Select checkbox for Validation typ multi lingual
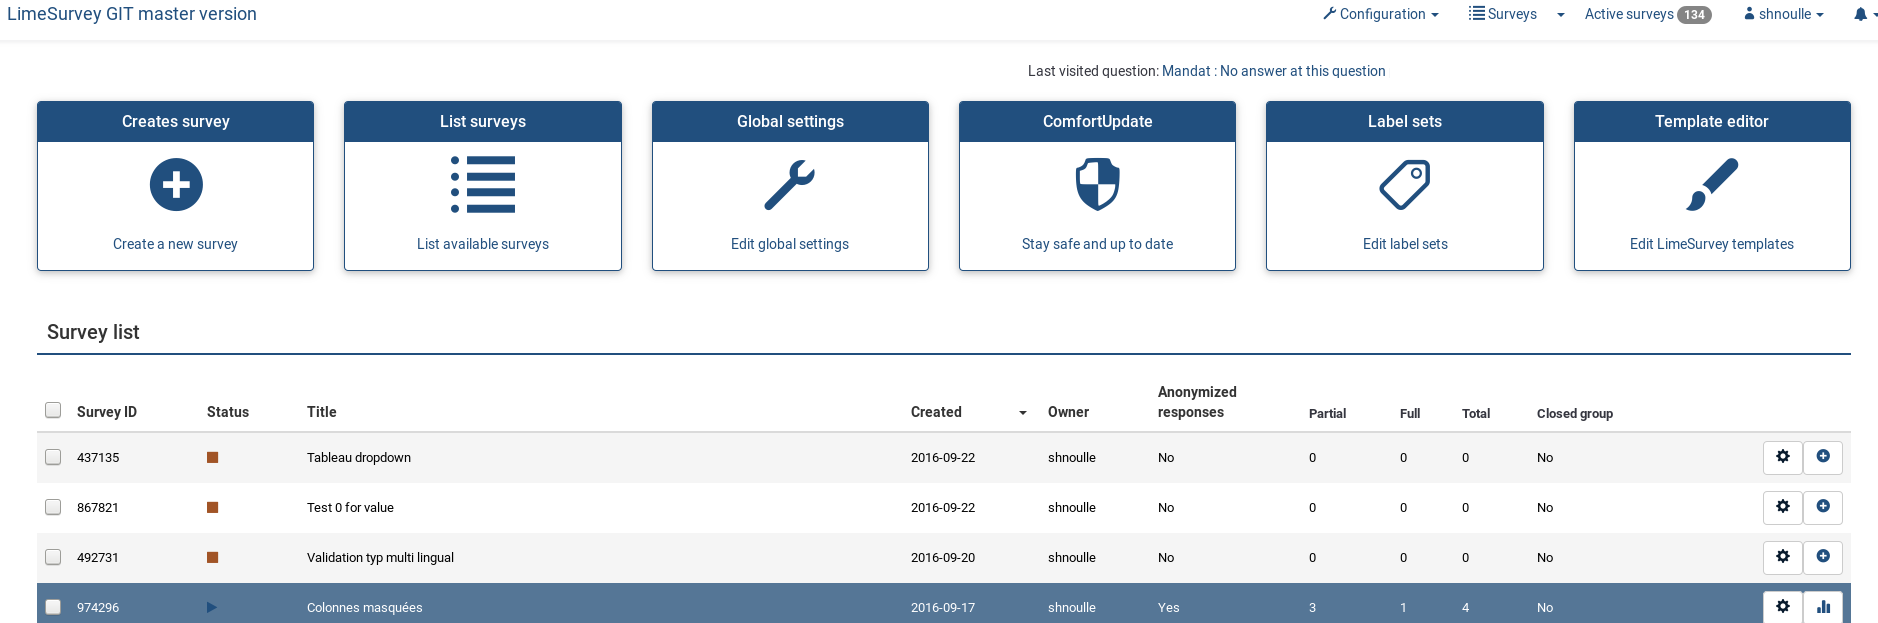This screenshot has width=1878, height=623. pos(53,557)
